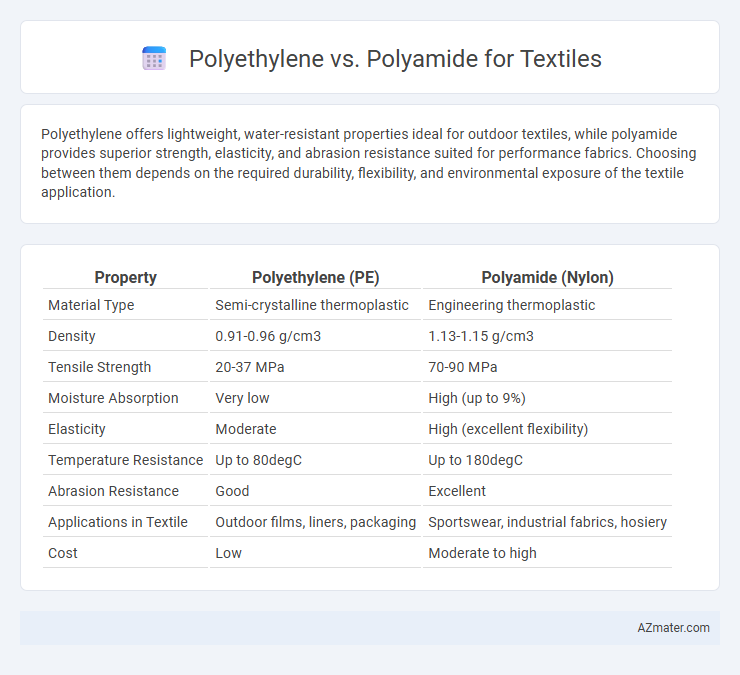Viewport: 740px width, 675px height.
Task: Click the heading 'Polyethylene vs. Polyamide for Textiles'
Action: point(395,59)
